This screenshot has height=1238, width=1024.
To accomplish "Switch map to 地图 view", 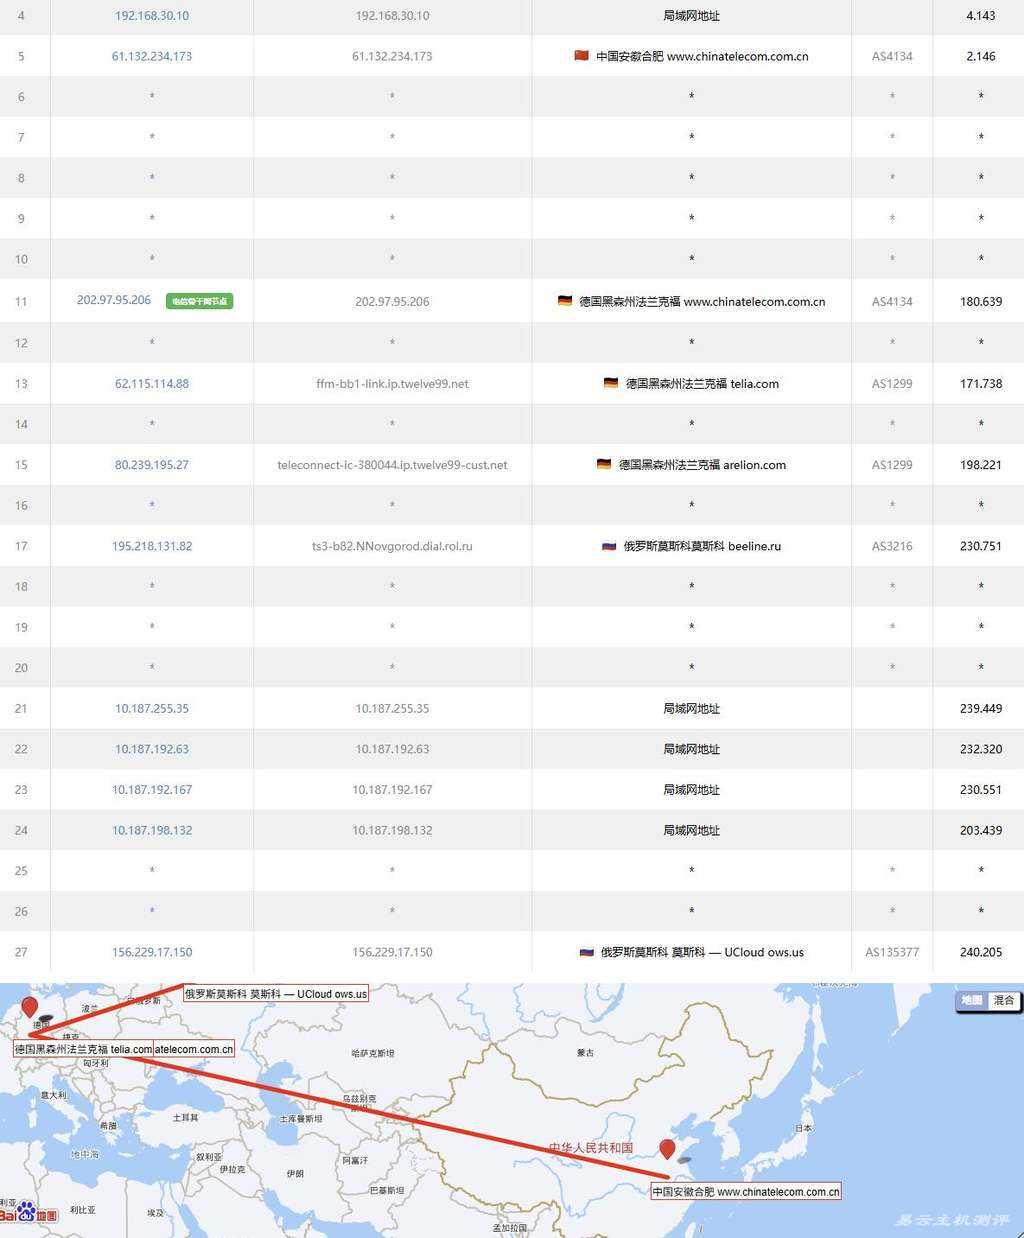I will (972, 1001).
